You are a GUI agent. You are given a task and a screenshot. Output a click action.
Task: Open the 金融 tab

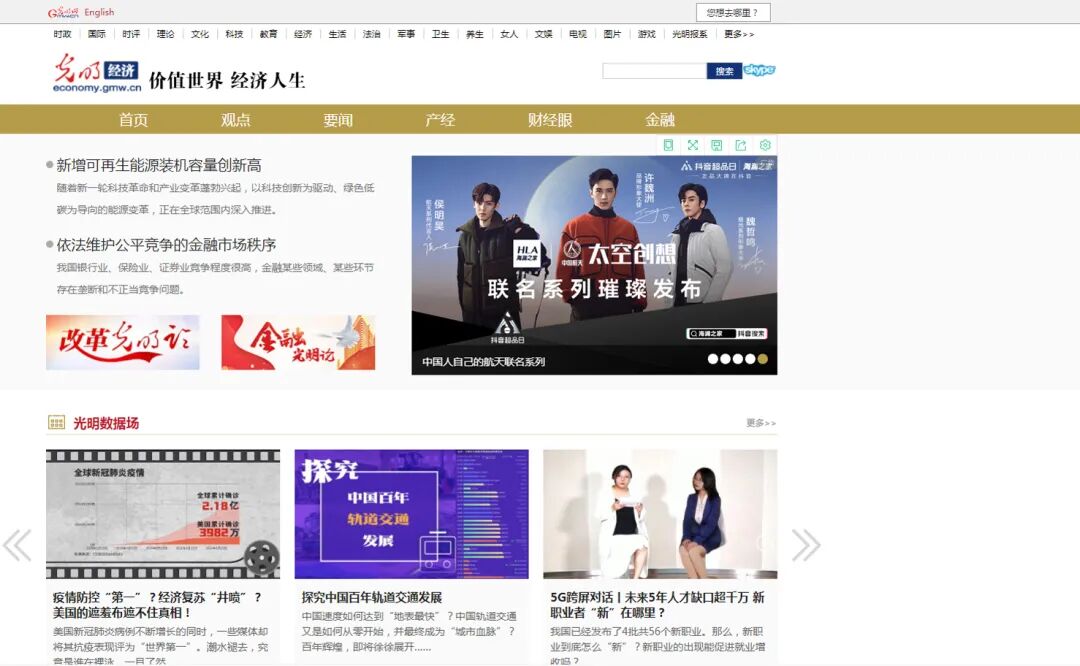(x=660, y=120)
